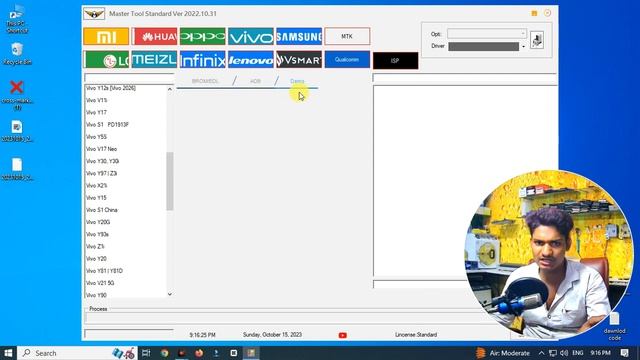Select Vivo Y55 in model list
This screenshot has height=360, width=640.
click(96, 137)
